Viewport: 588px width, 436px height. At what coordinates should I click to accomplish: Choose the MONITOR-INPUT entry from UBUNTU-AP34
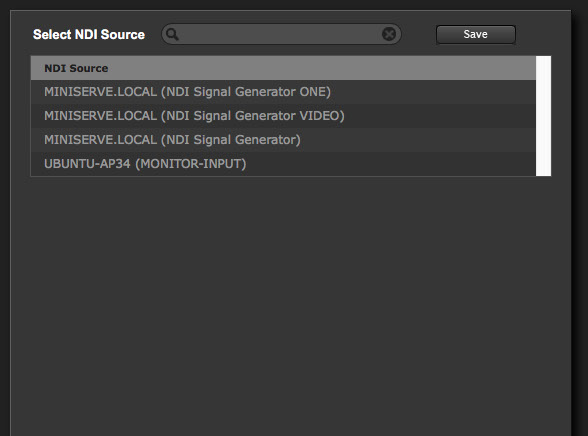coord(283,164)
